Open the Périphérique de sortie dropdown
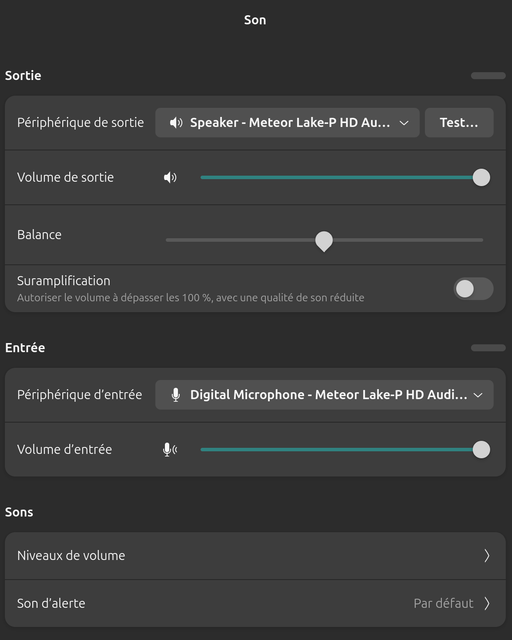Image resolution: width=512 pixels, height=640 pixels. (287, 122)
